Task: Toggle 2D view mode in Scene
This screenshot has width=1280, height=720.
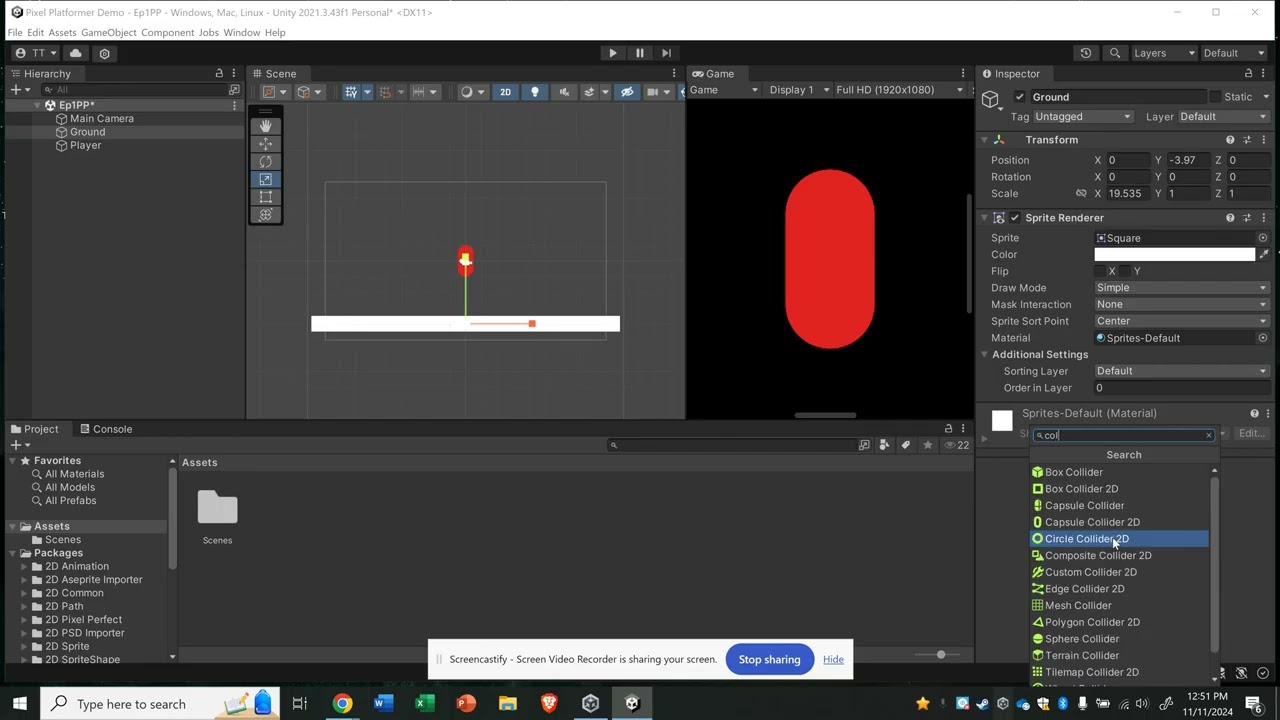Action: [505, 92]
